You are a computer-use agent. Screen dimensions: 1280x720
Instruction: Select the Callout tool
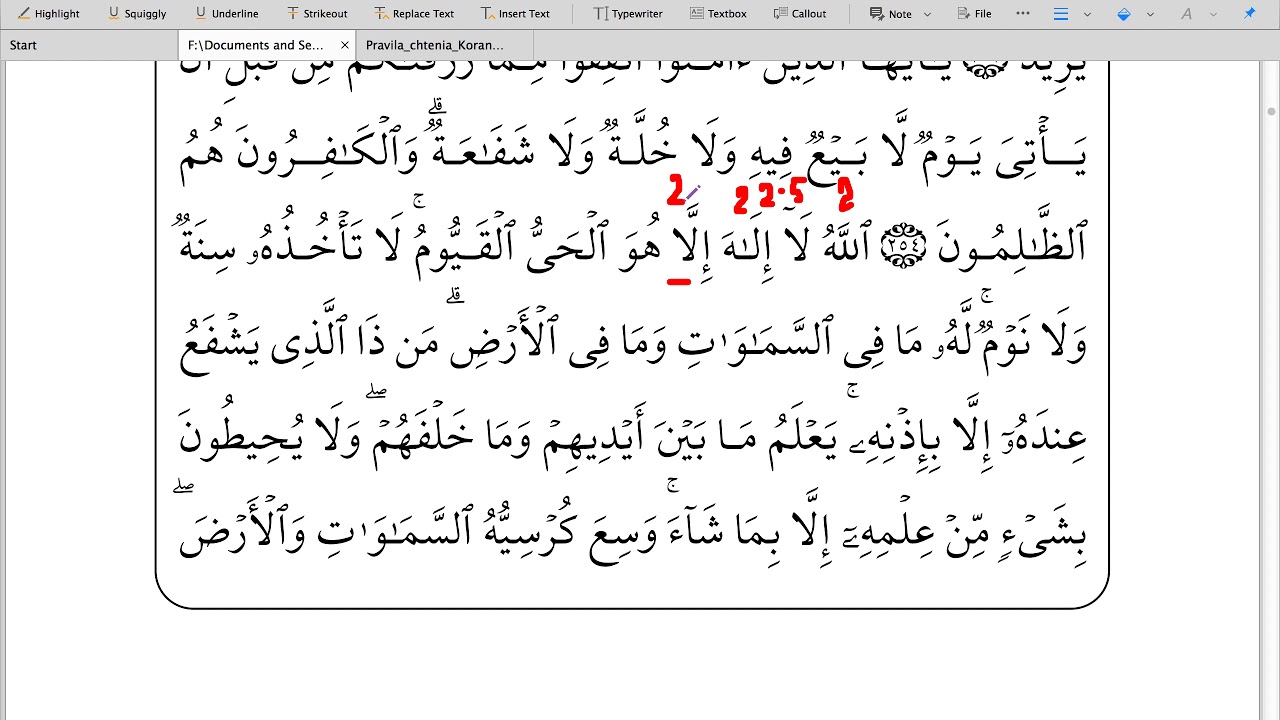tap(800, 14)
